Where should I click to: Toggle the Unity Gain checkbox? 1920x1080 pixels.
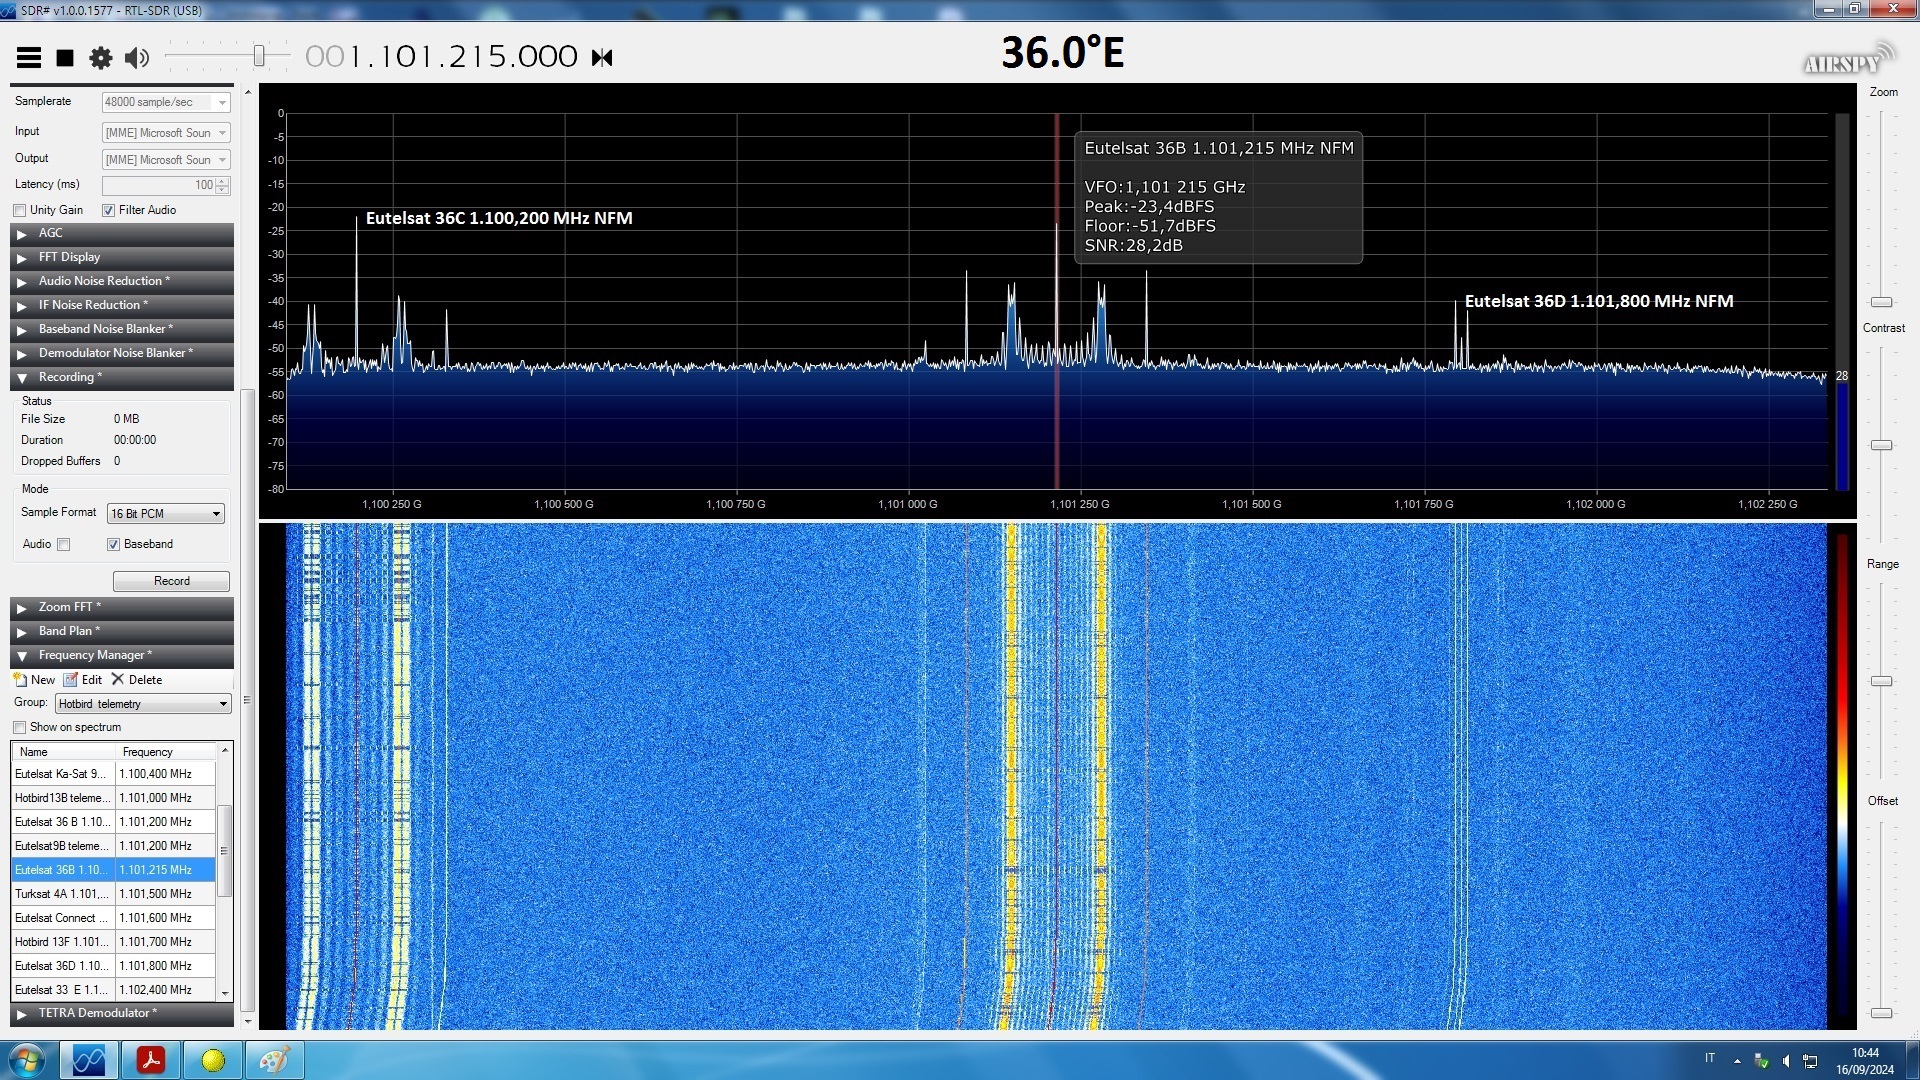pos(20,210)
